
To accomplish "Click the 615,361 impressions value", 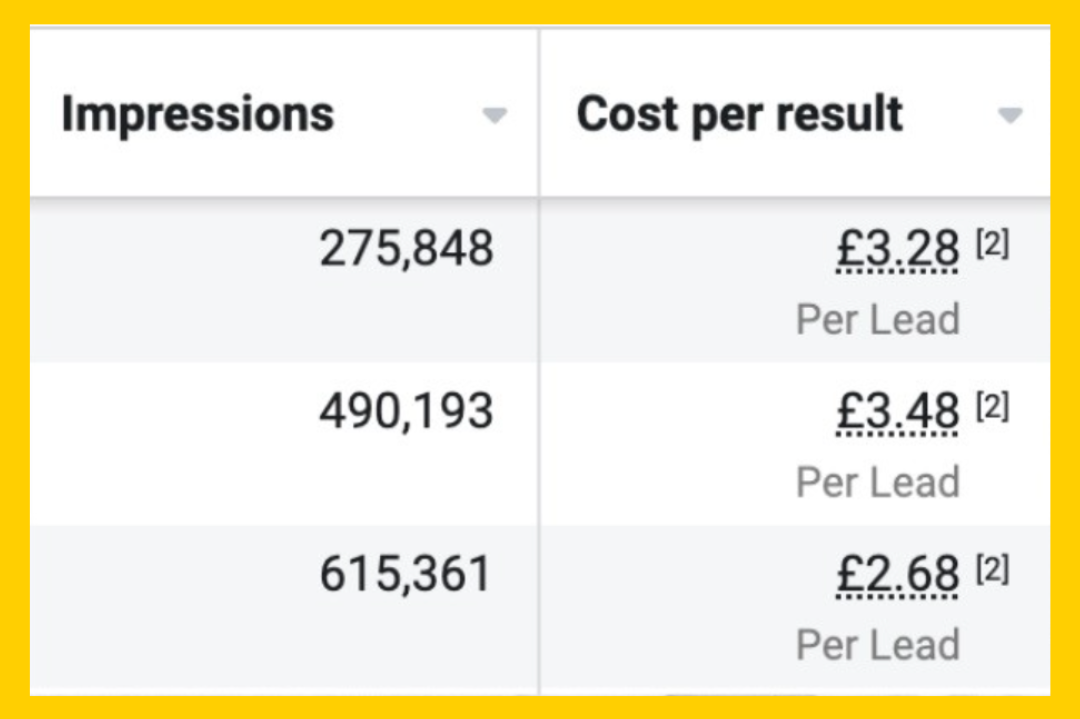I will [x=406, y=574].
